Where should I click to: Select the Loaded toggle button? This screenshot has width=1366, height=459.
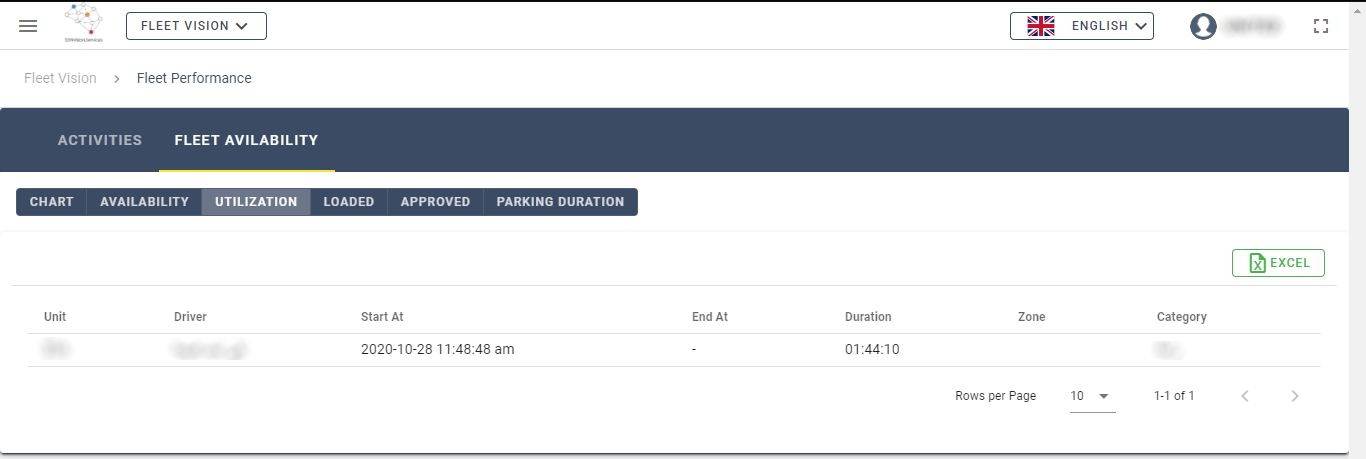[x=349, y=202]
